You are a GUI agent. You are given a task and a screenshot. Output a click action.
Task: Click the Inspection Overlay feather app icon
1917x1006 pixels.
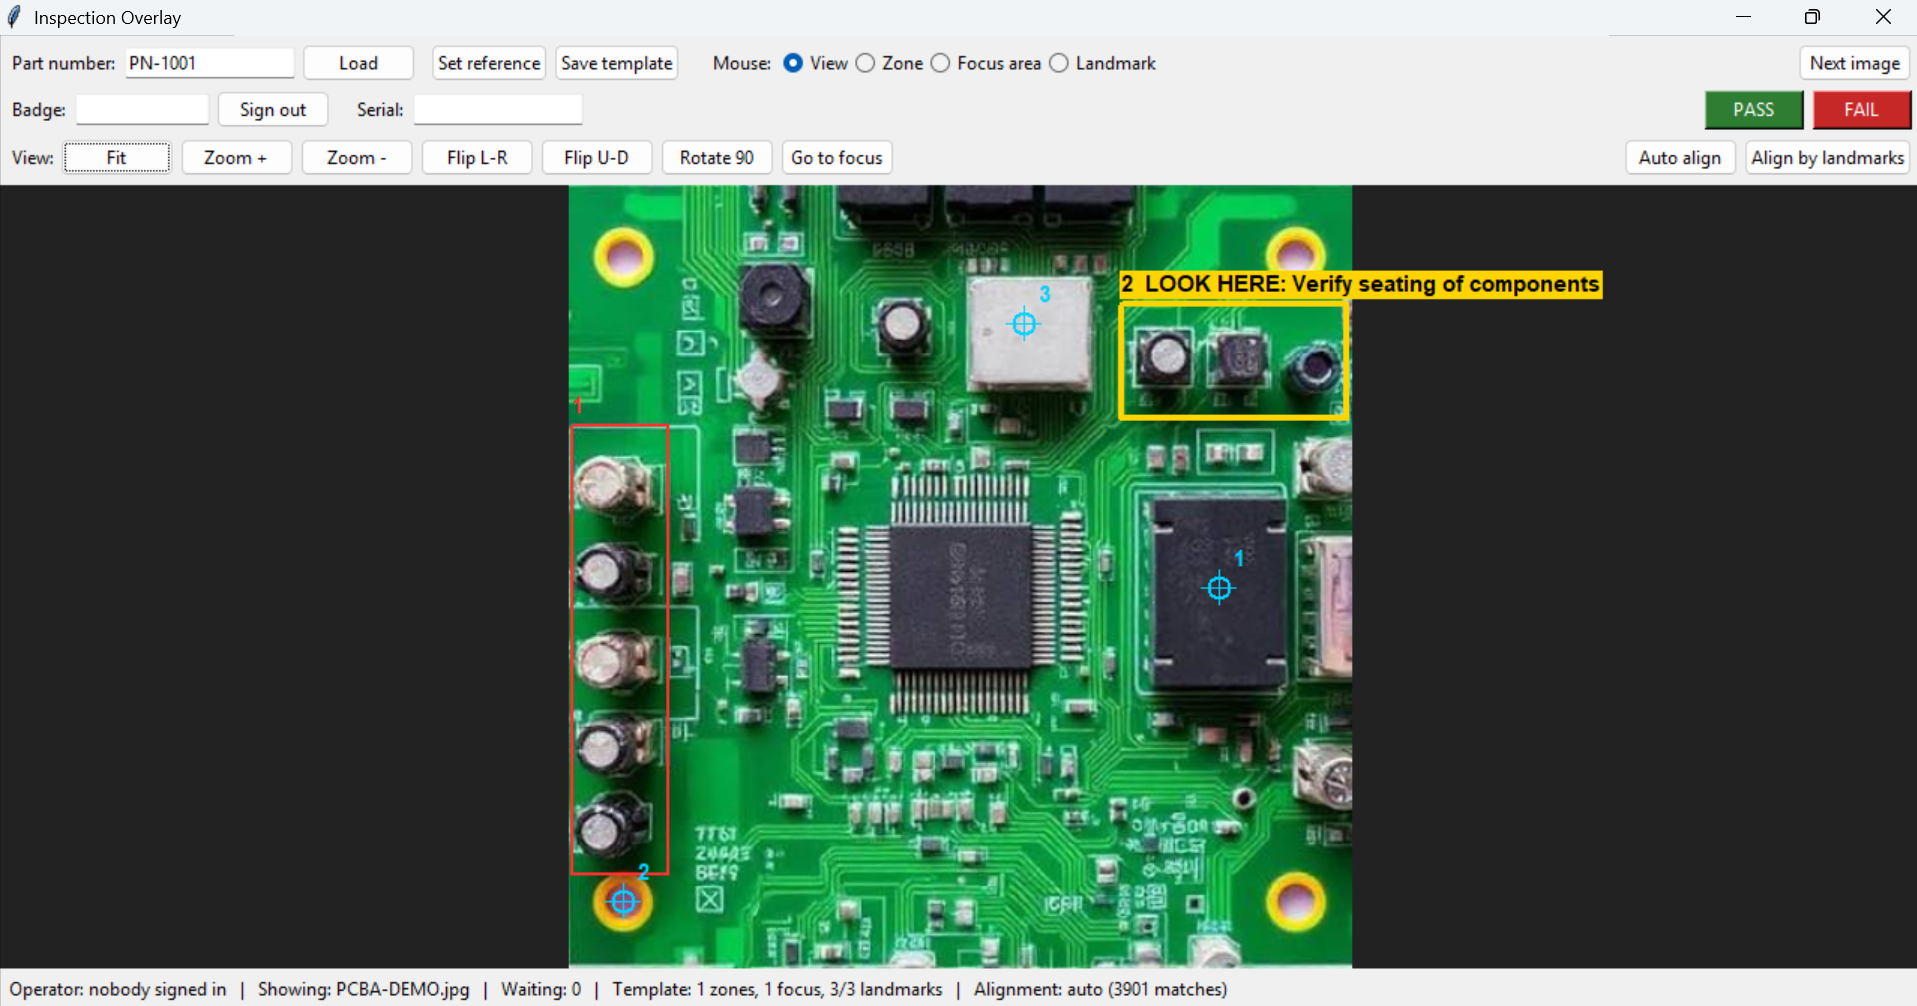(15, 17)
